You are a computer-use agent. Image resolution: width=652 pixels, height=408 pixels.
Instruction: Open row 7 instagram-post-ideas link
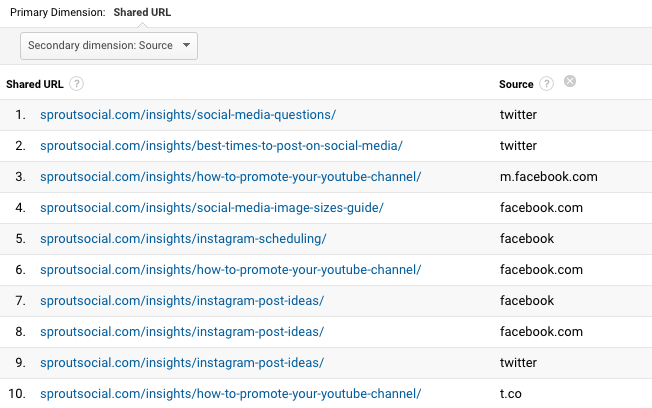(x=182, y=301)
